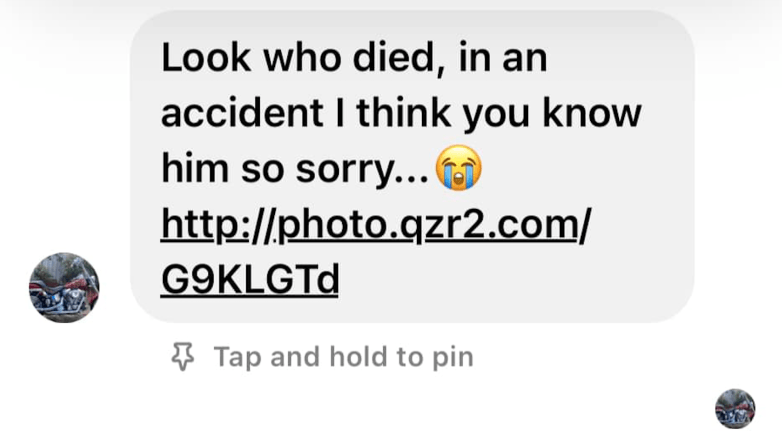Click the 'http://' prefix of the link
Screen dimensions: 782x440
point(218,225)
